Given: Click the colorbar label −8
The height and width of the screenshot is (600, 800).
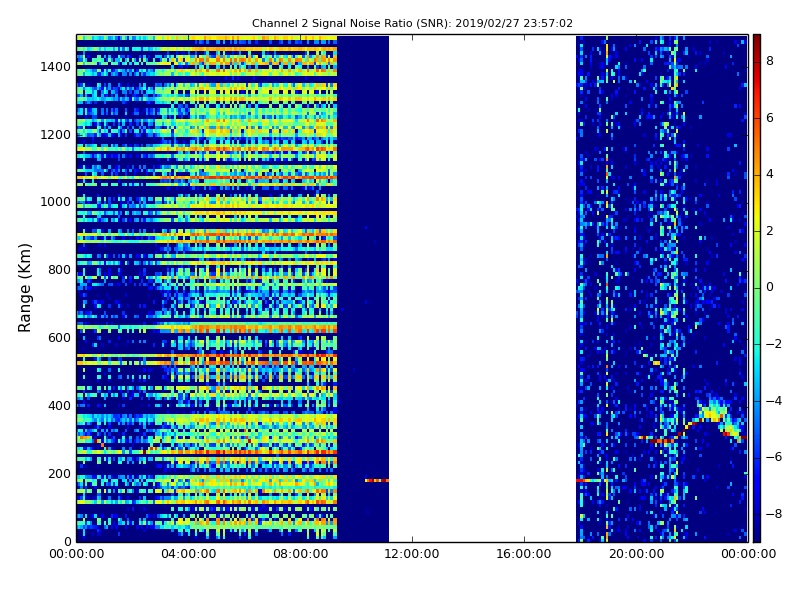Looking at the screenshot, I should point(773,514).
